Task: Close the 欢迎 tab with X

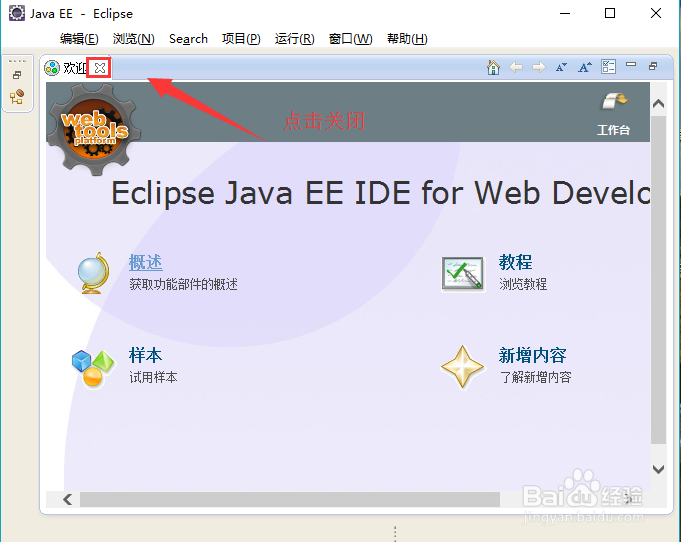Action: click(x=99, y=68)
